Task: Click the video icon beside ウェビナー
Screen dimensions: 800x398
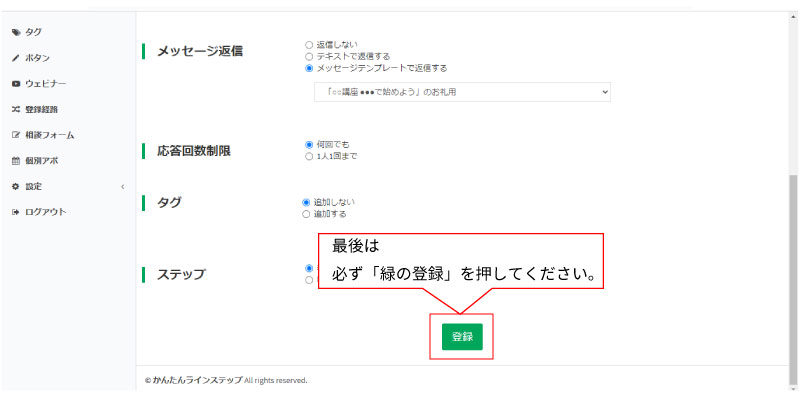Action: tap(15, 84)
